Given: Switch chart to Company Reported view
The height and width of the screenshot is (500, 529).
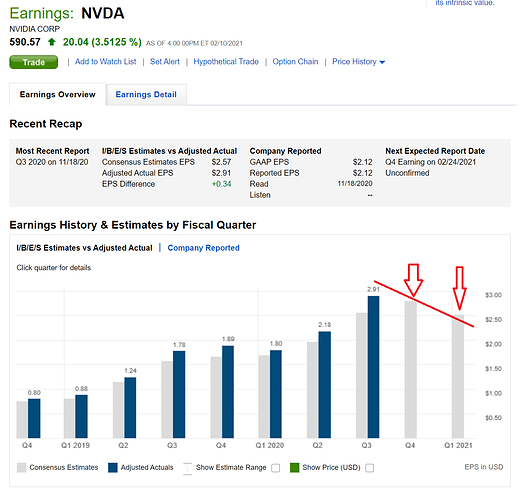Looking at the screenshot, I should 203,248.
